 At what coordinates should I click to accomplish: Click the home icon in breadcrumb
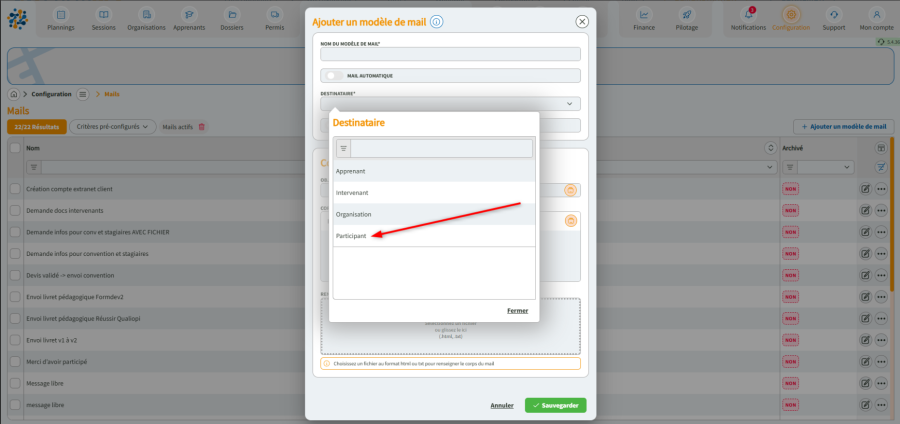pos(14,94)
